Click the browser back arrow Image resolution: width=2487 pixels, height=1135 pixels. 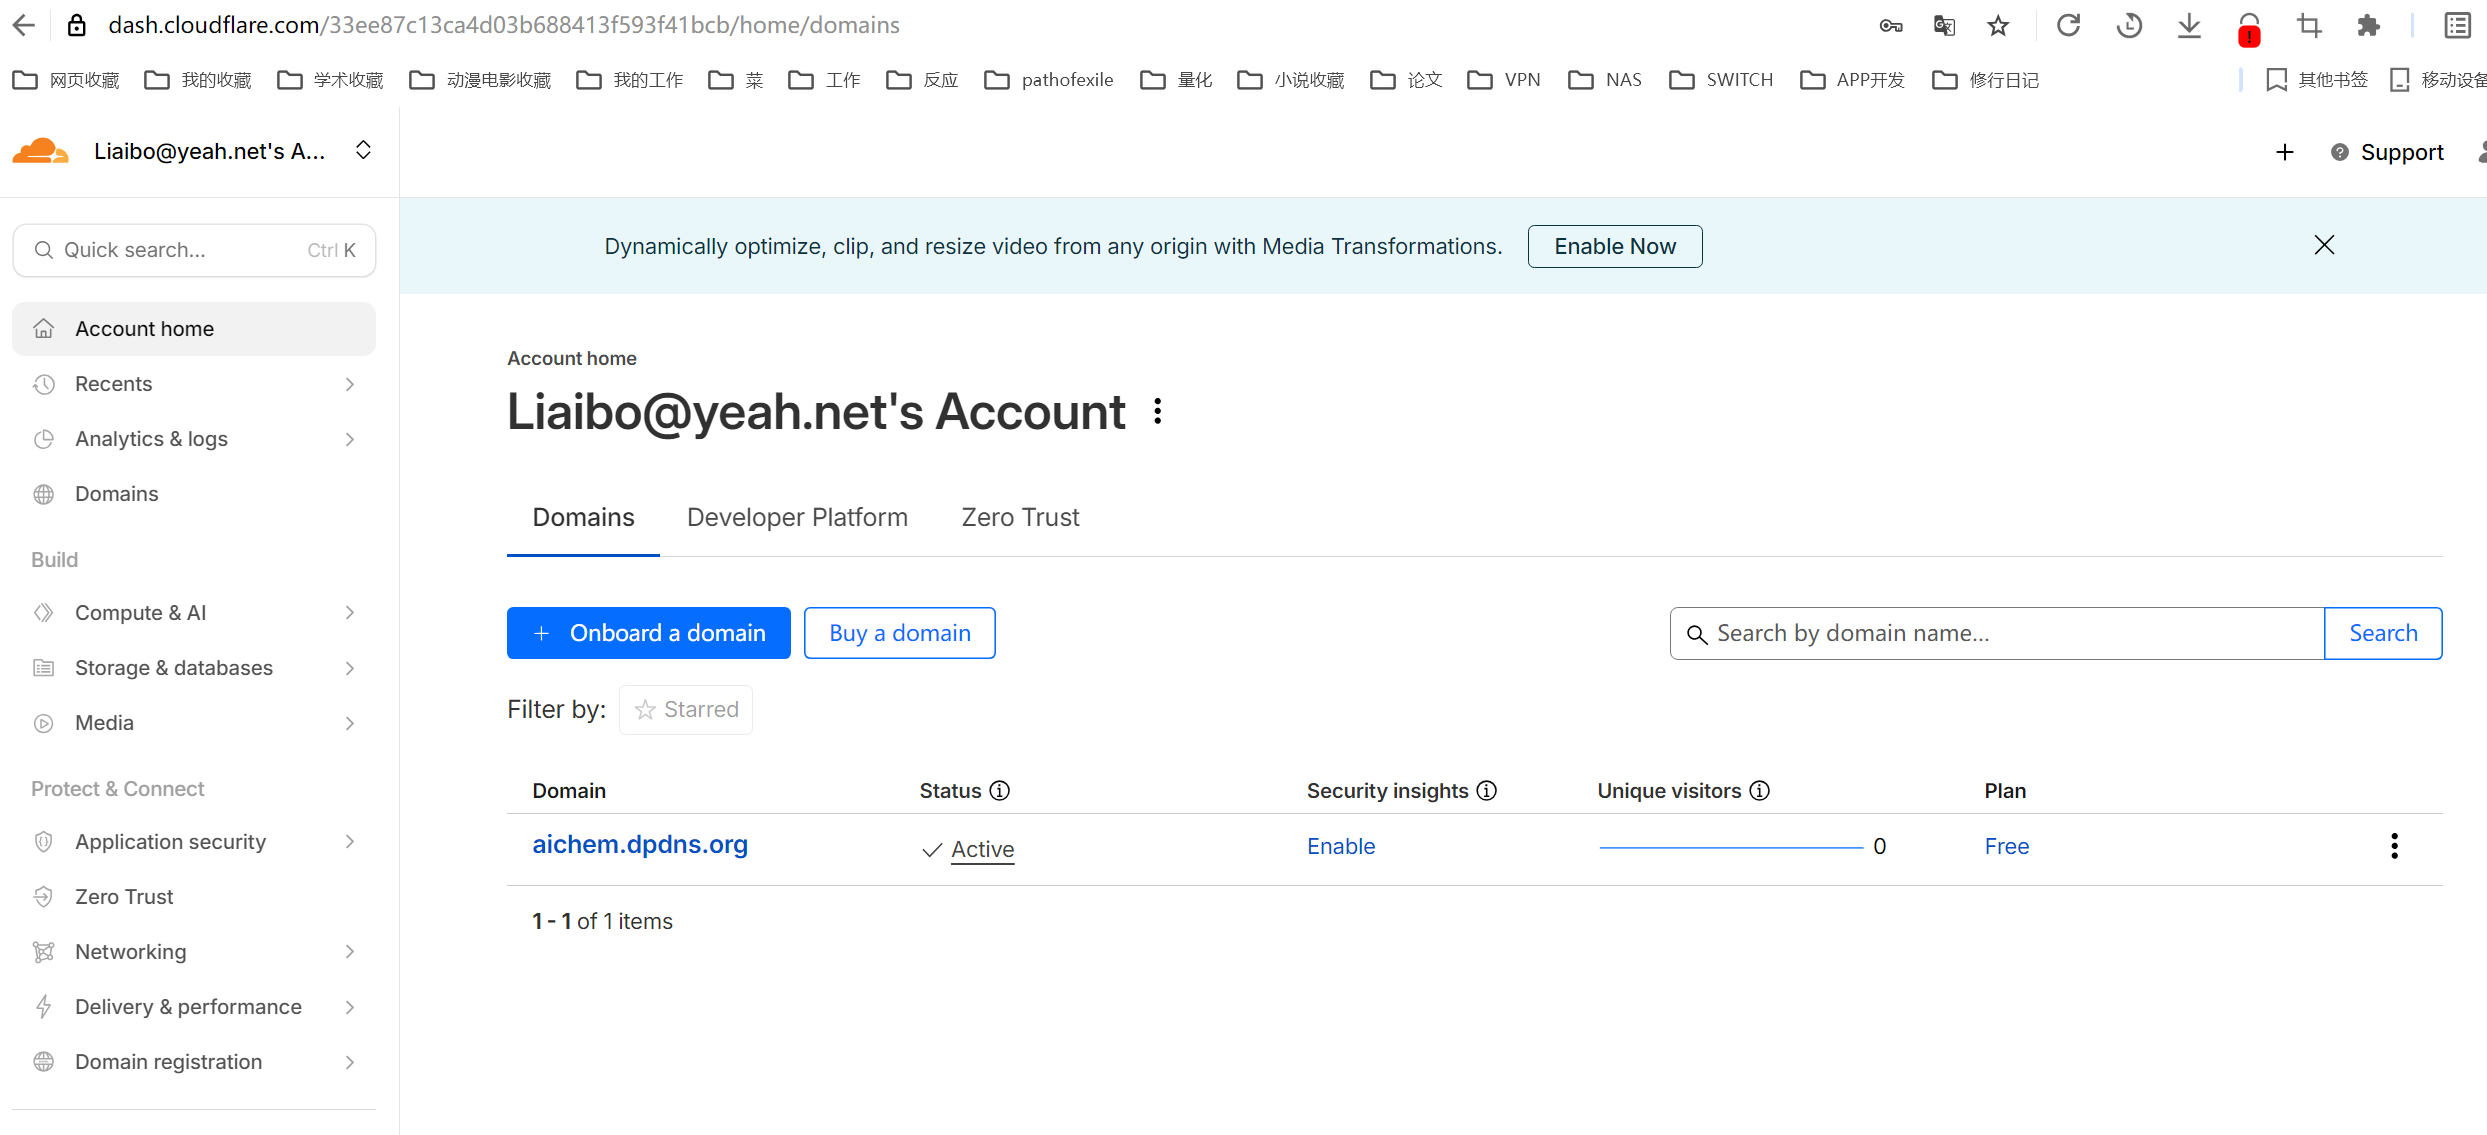[24, 25]
